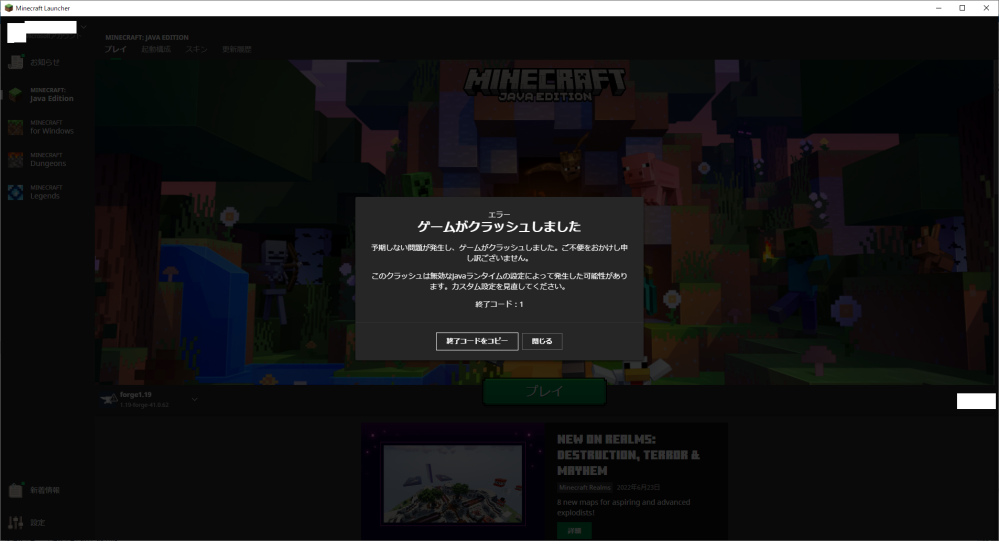
Task: Select Minecraft Java Edition grass block icon
Action: click(x=16, y=94)
